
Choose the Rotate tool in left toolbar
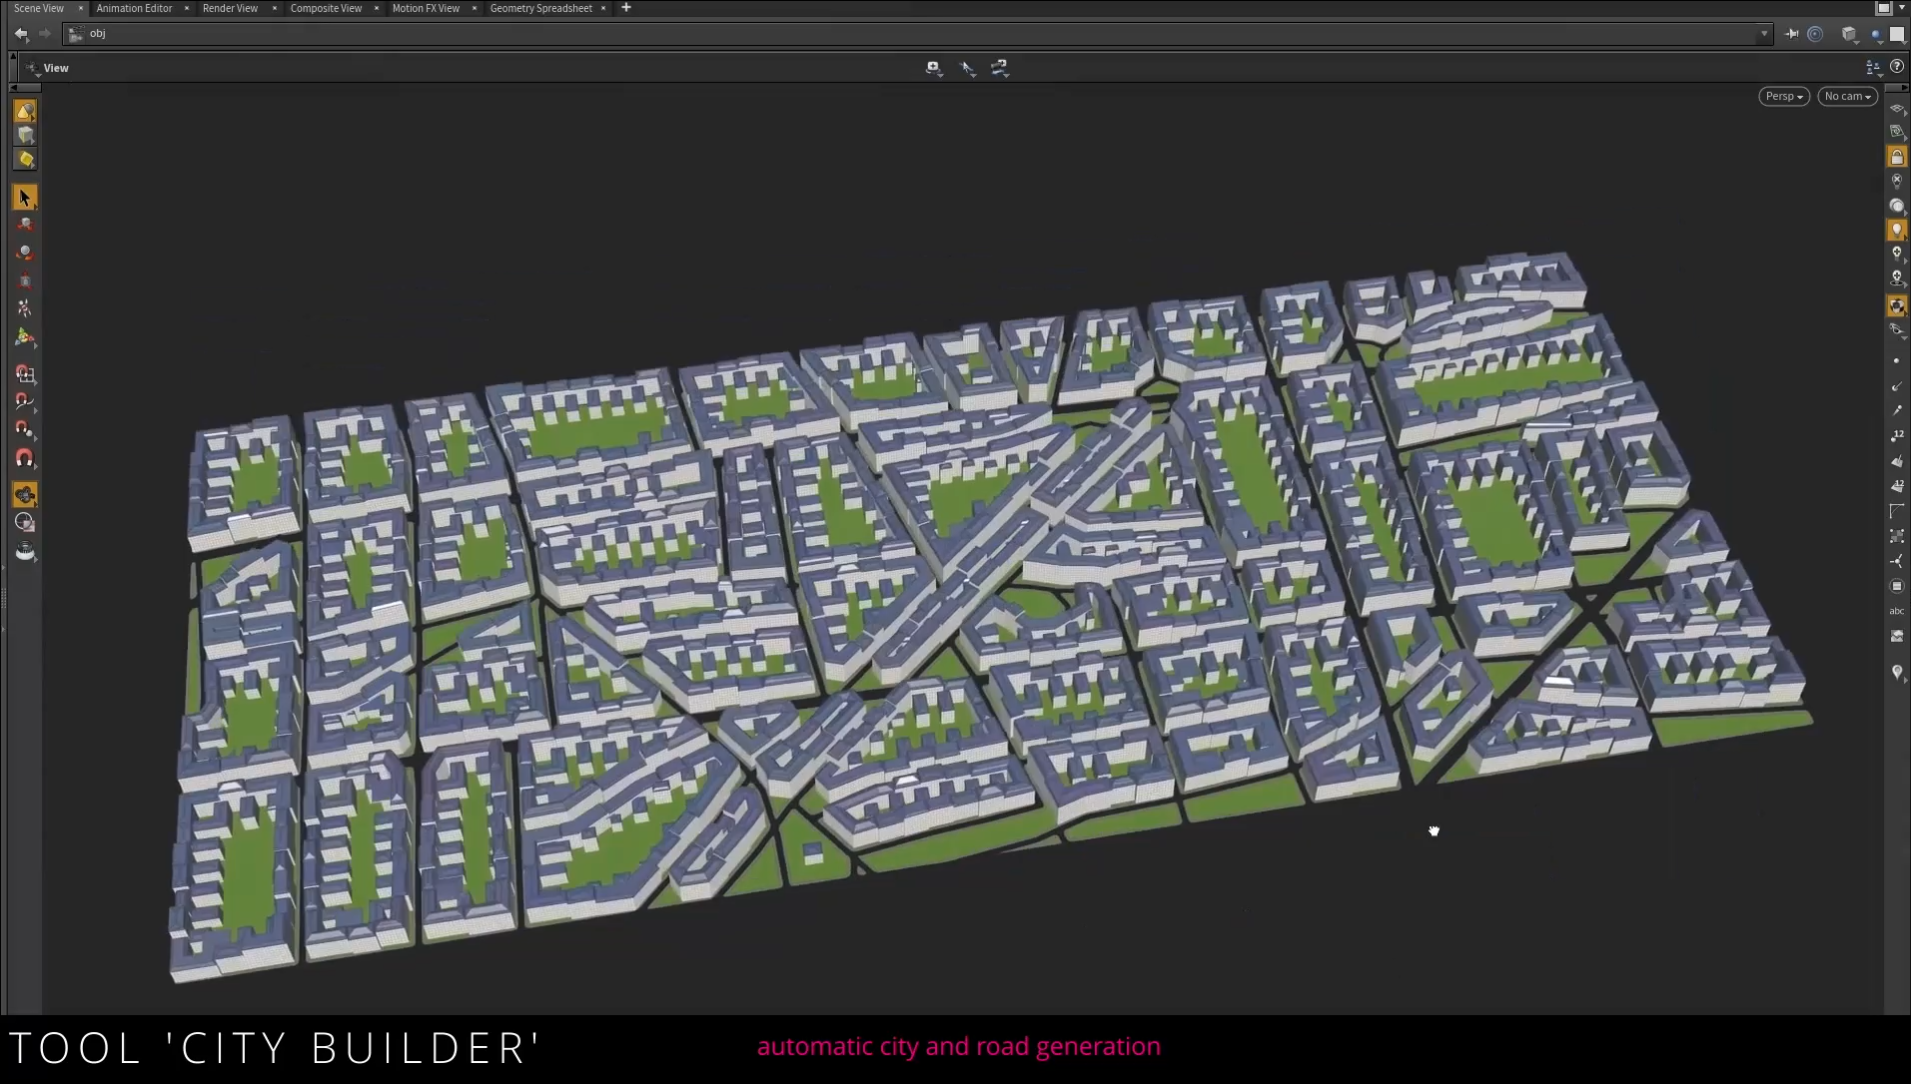(25, 253)
